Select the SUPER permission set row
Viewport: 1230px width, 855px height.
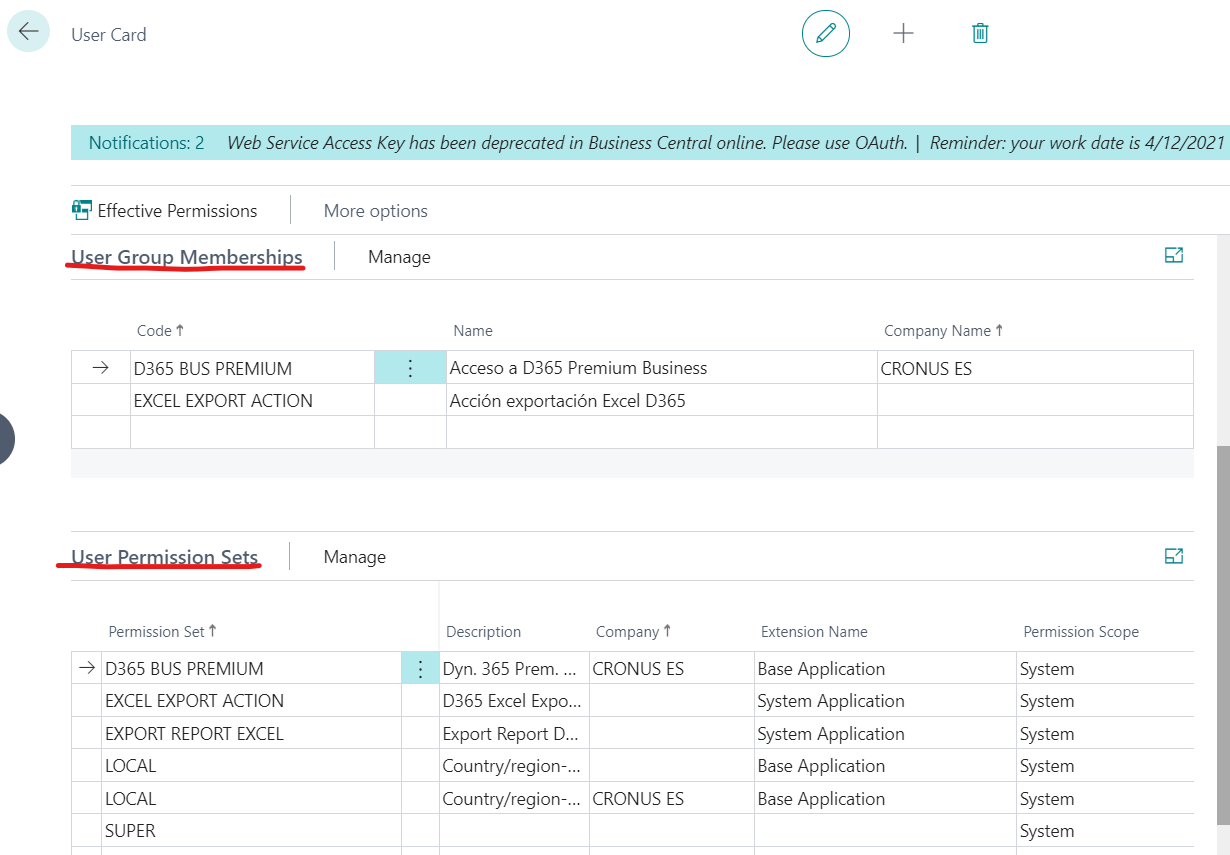coord(251,831)
